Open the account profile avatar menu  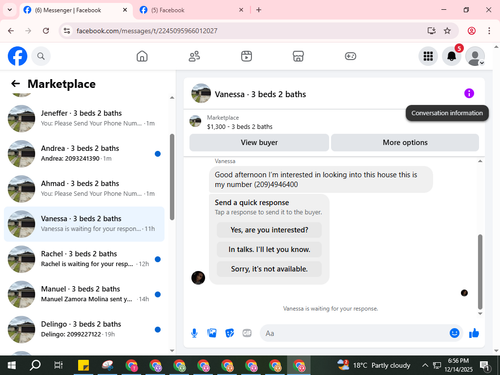(475, 56)
